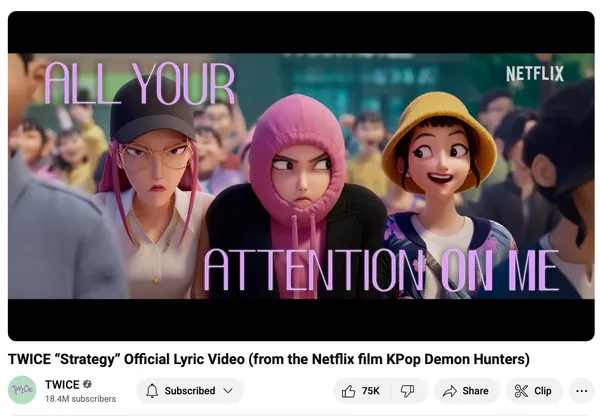Like the video with the thumbs-up icon

pyautogui.click(x=348, y=391)
